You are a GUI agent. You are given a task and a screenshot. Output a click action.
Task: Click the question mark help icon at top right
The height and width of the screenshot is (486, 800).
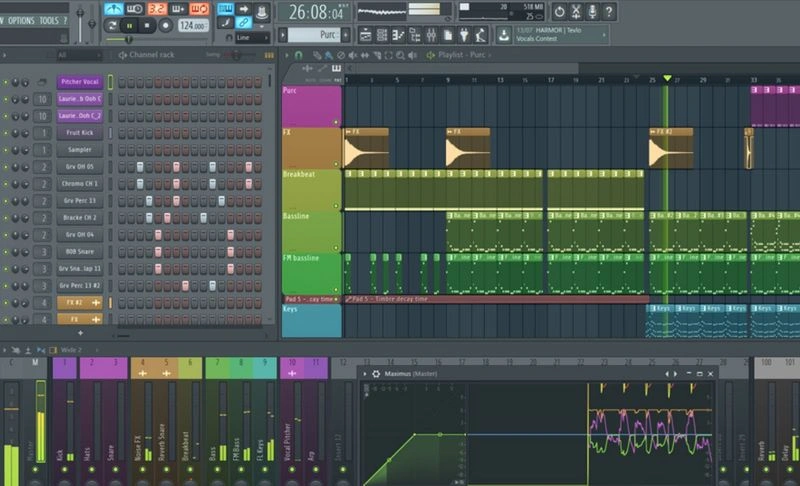[609, 11]
